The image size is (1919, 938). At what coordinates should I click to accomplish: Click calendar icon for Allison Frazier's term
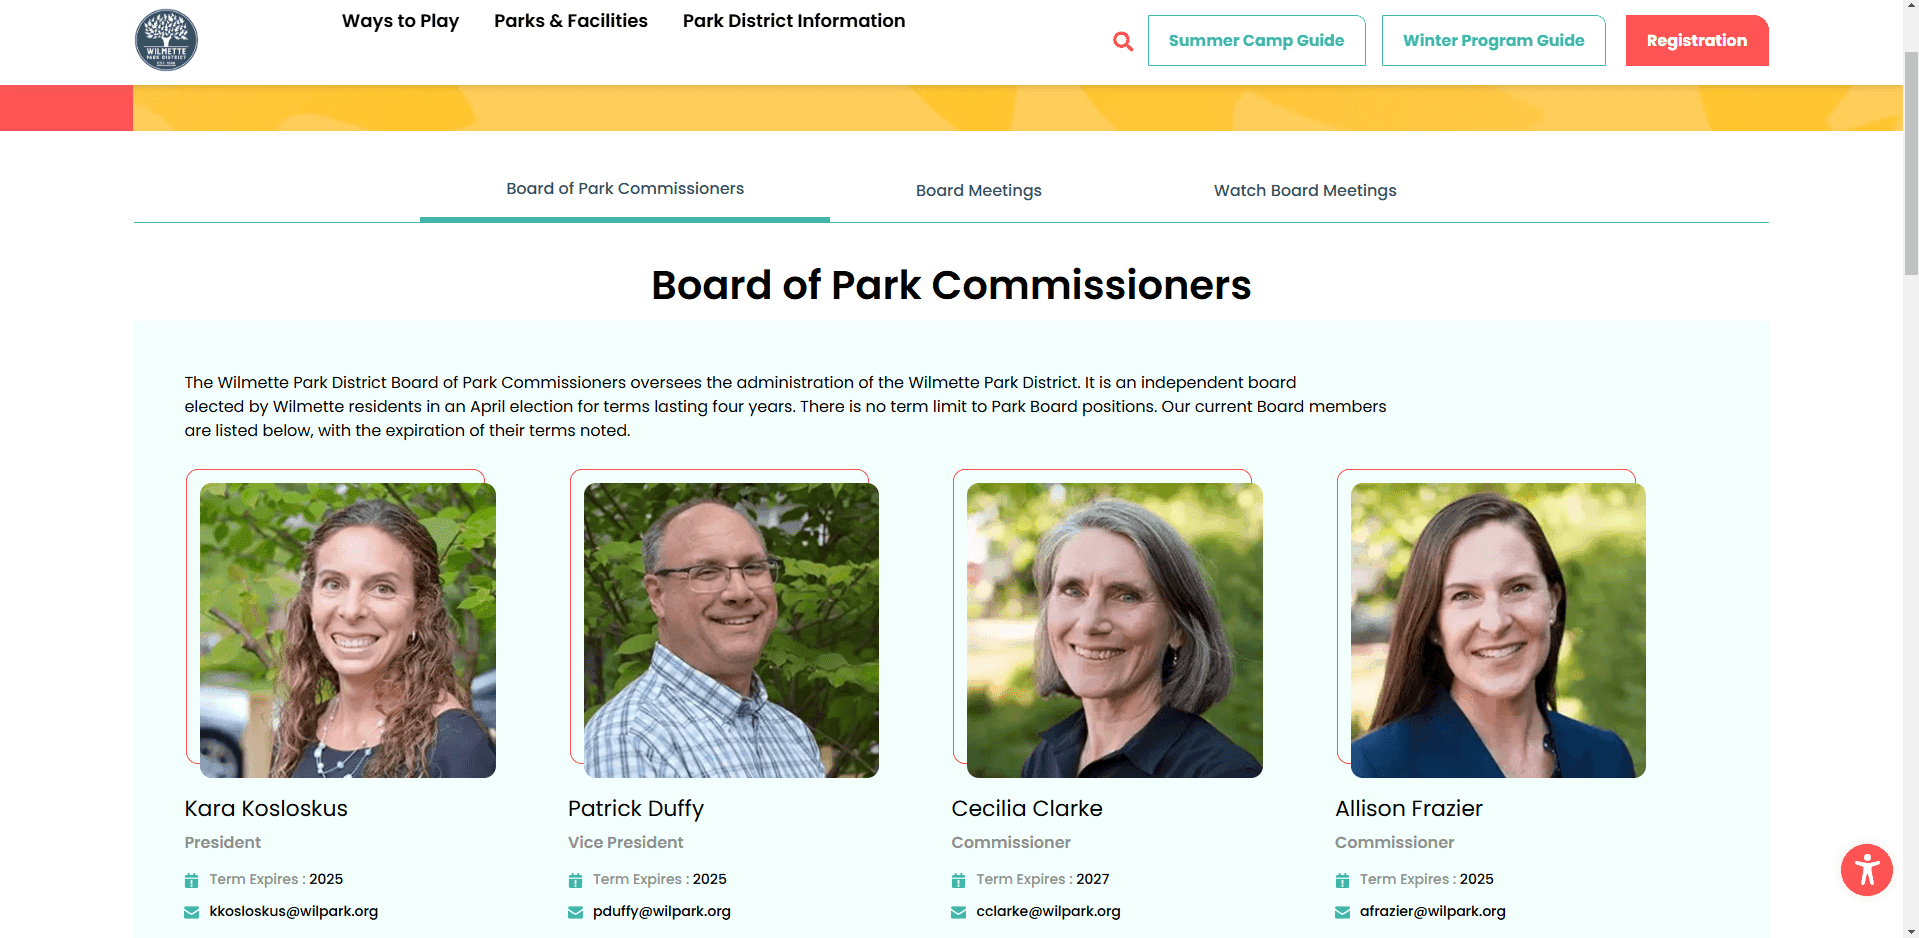pos(1342,880)
